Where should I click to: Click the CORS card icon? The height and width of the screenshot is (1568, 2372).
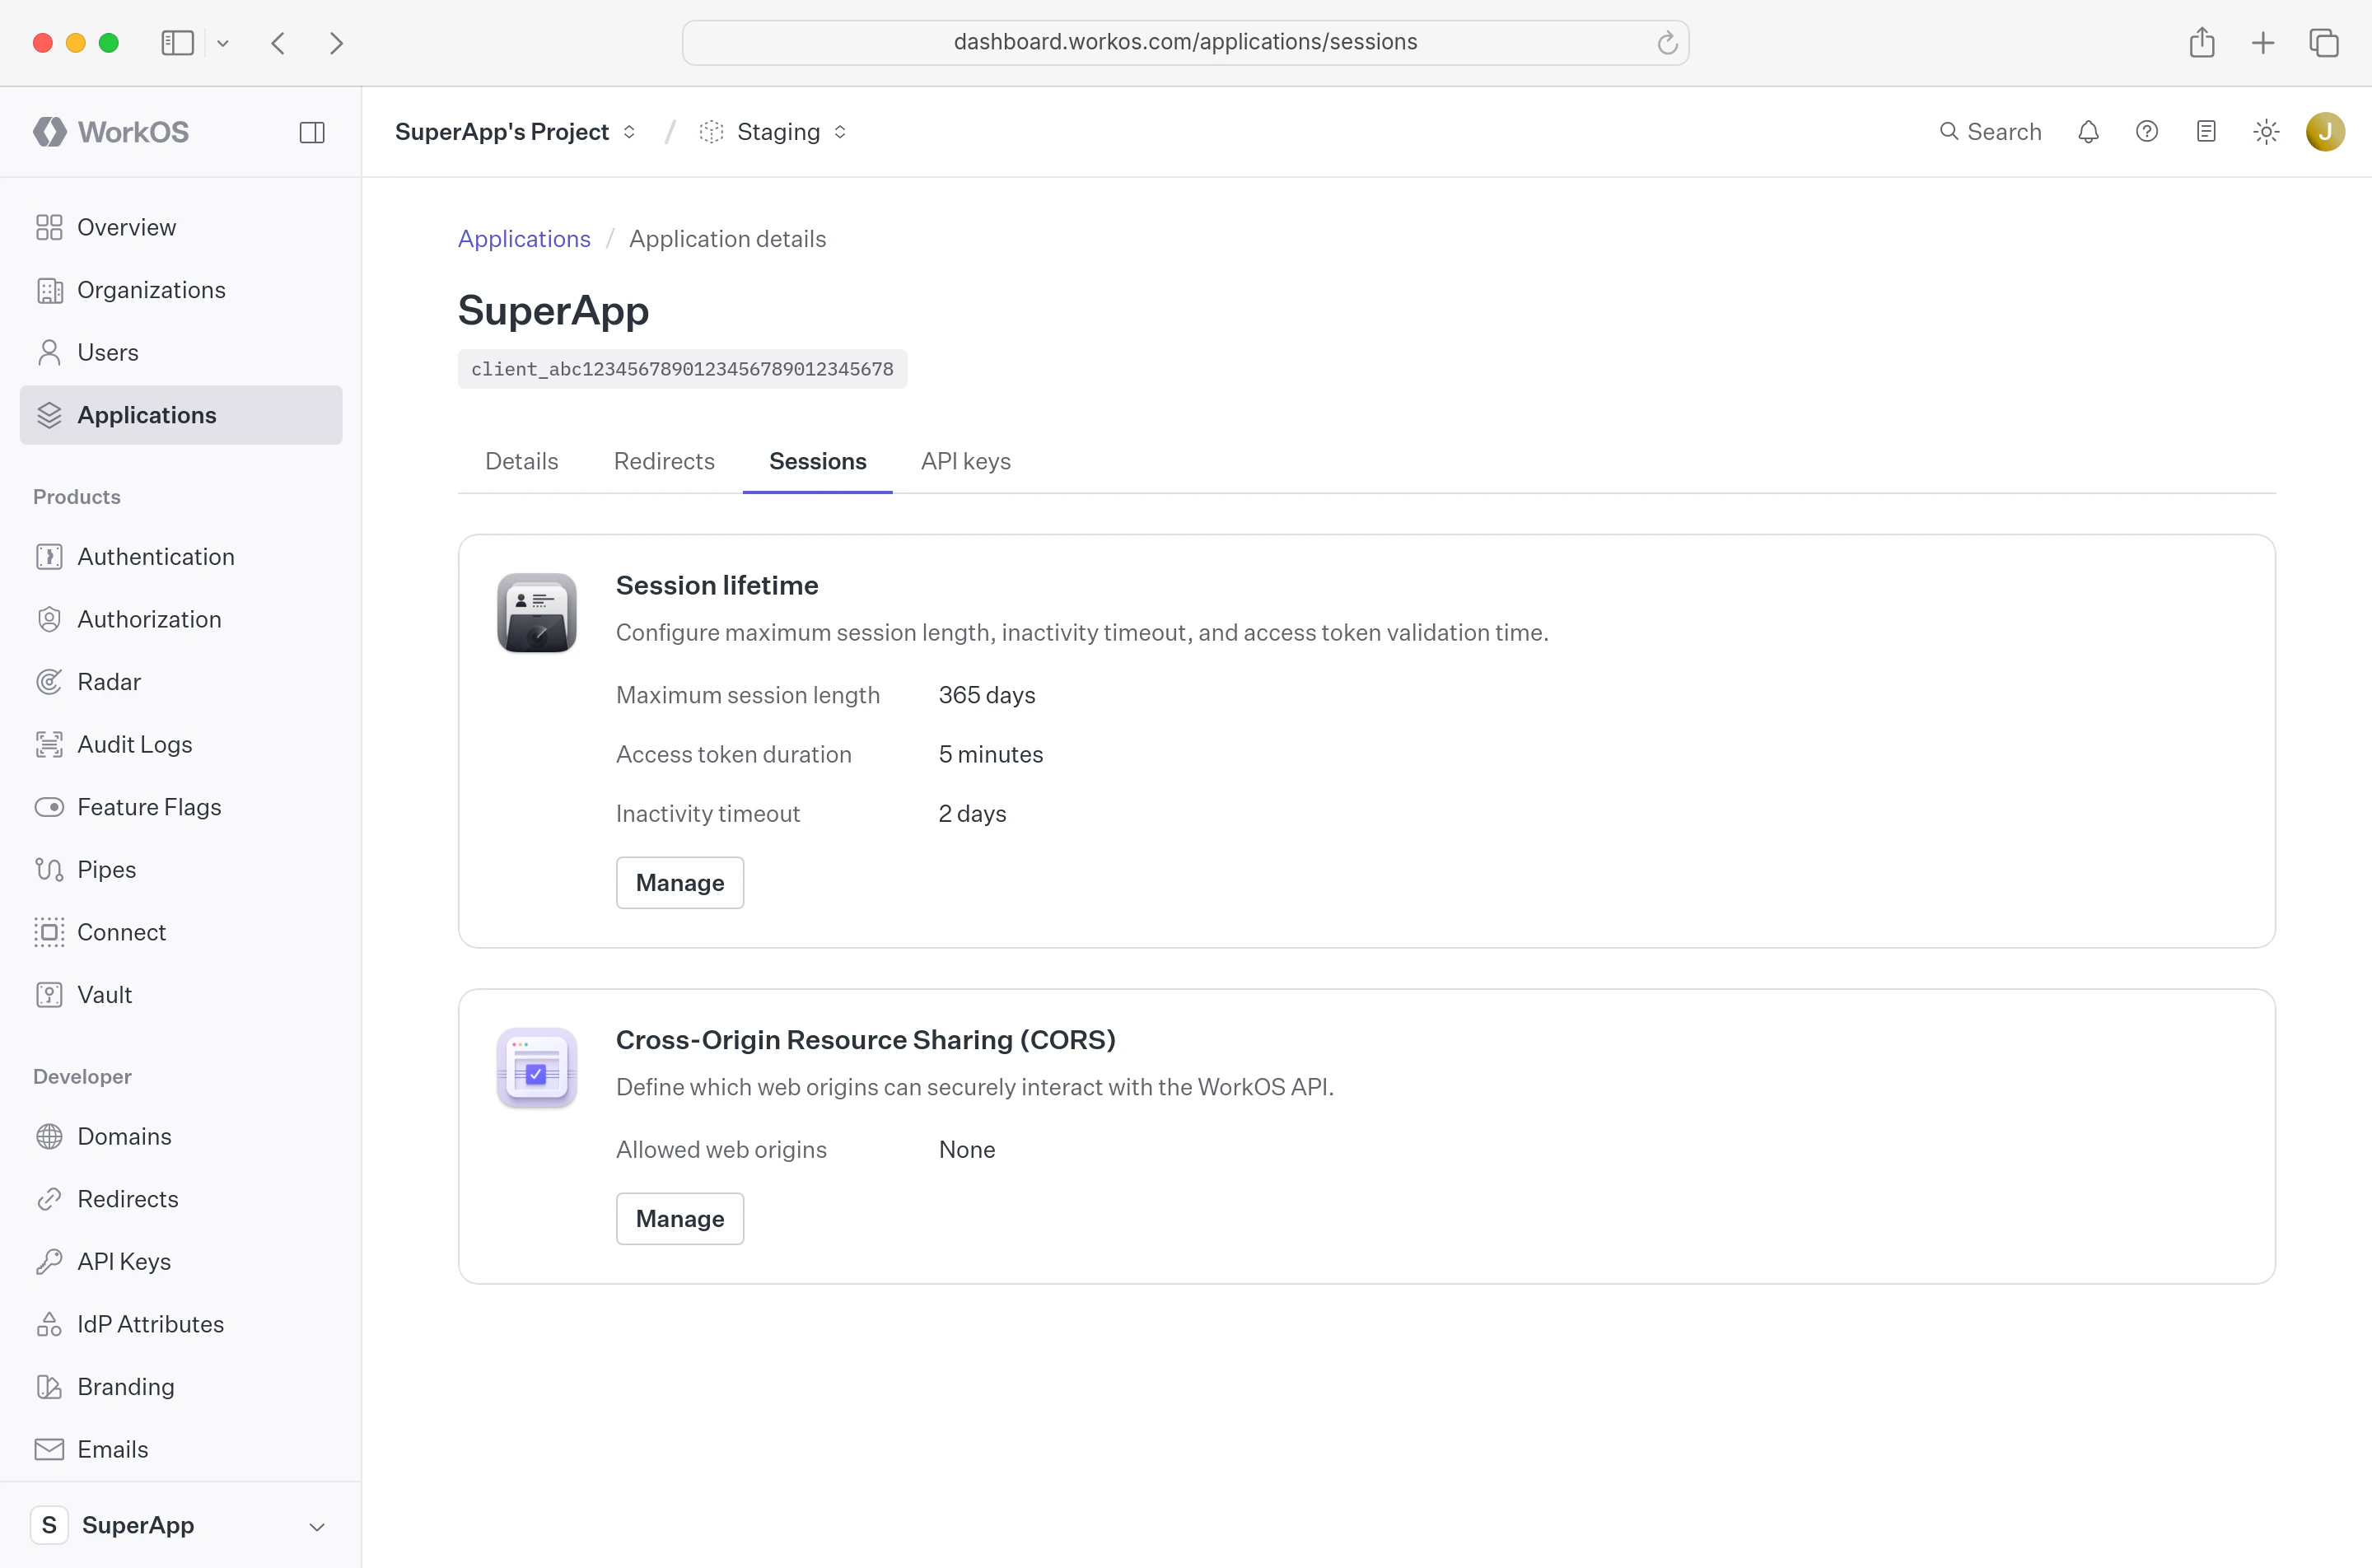tap(537, 1067)
